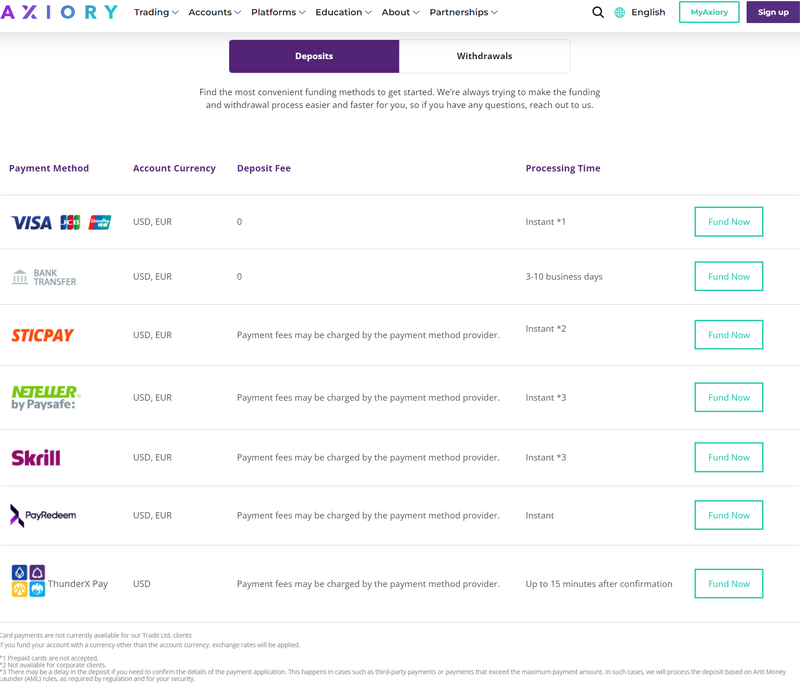Click the STICPAY logo
The width and height of the screenshot is (800, 689).
(43, 335)
